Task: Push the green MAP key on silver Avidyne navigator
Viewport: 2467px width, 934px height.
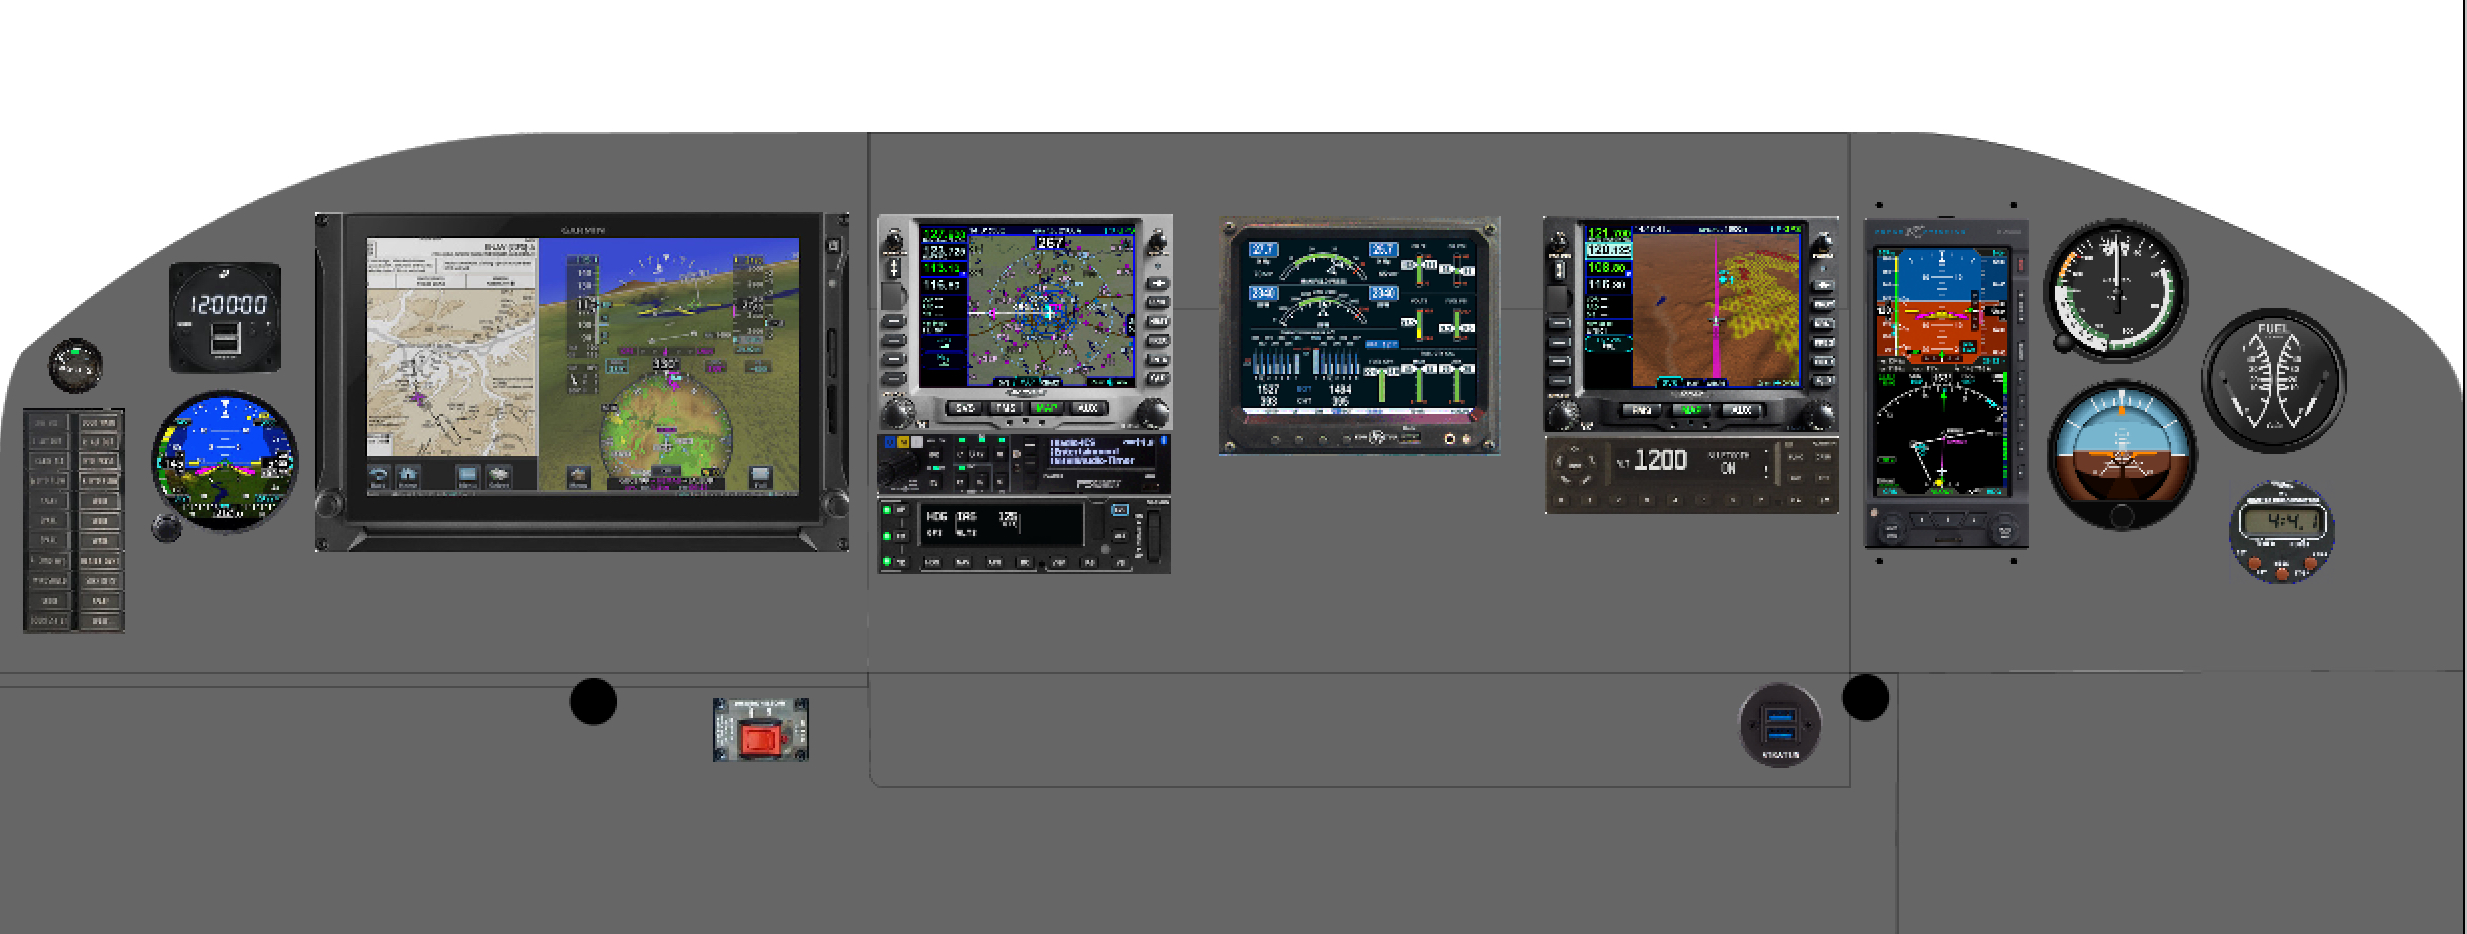Action: 1047,408
